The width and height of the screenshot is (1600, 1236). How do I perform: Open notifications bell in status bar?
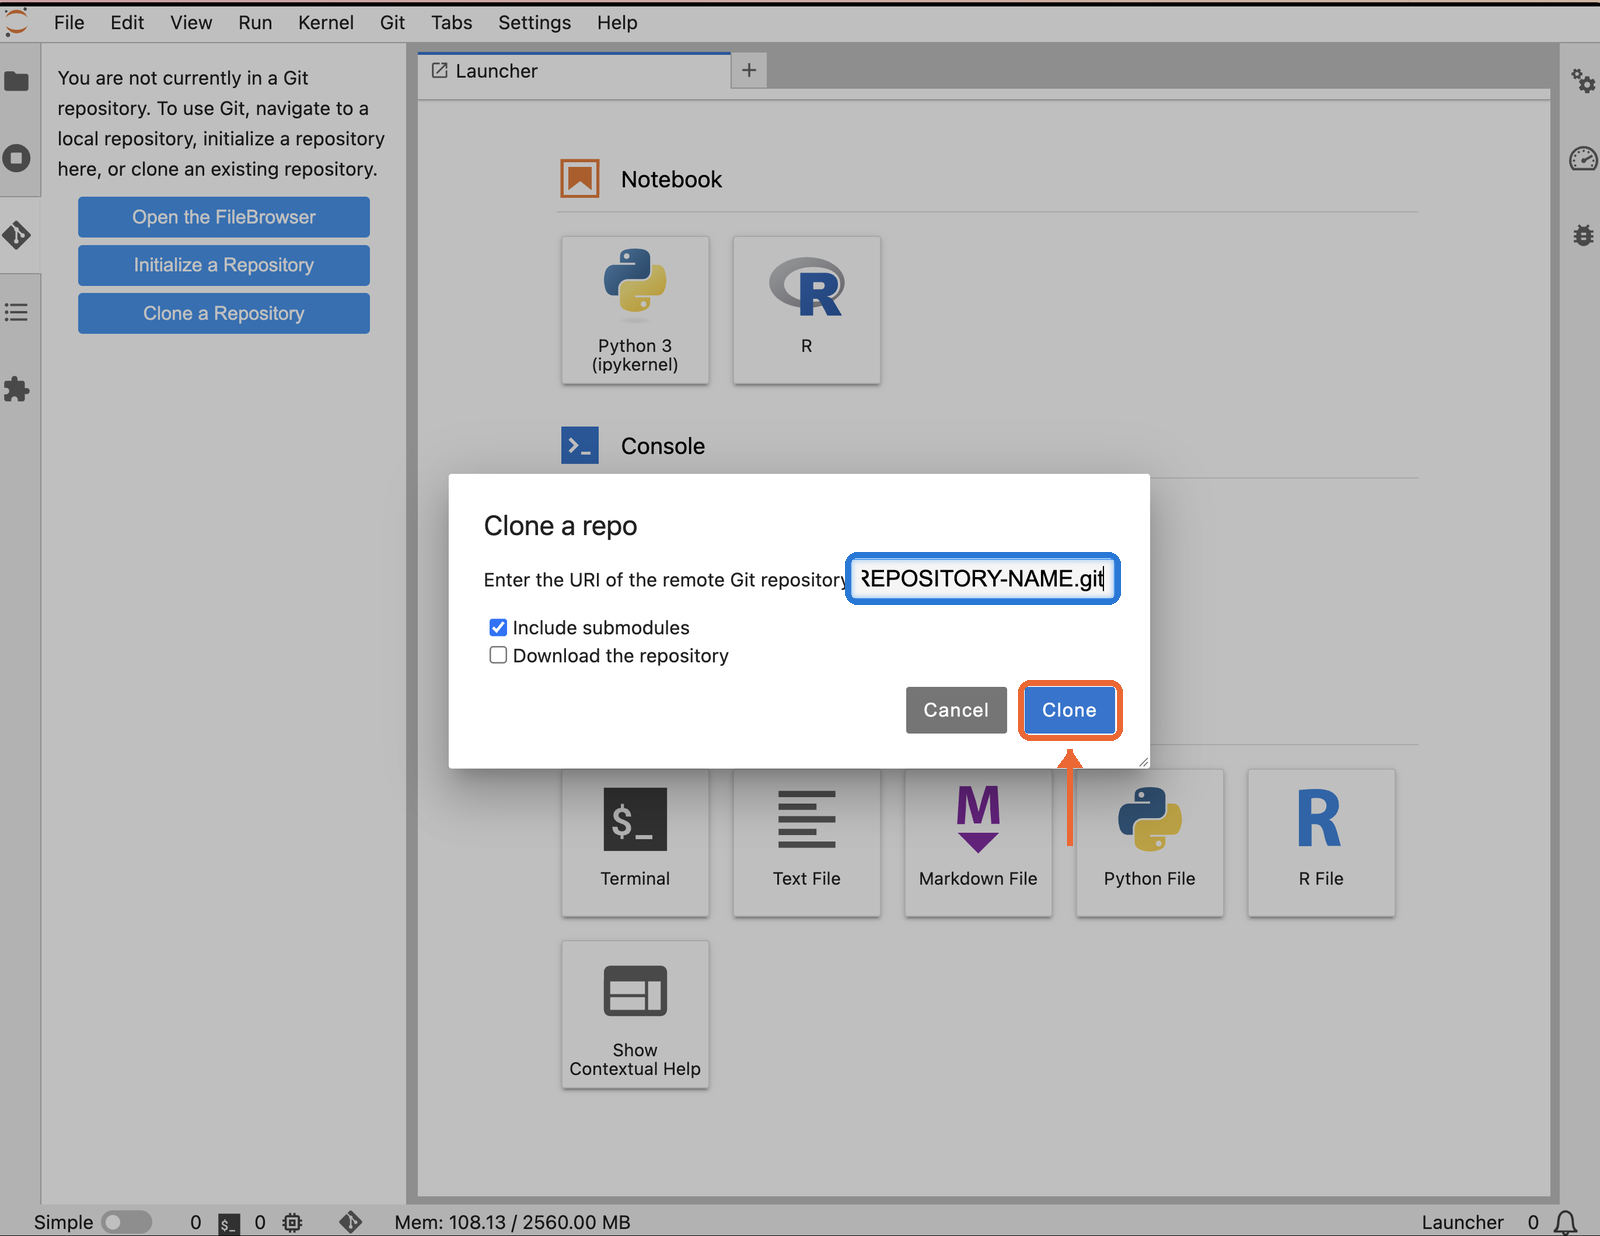point(1565,1222)
